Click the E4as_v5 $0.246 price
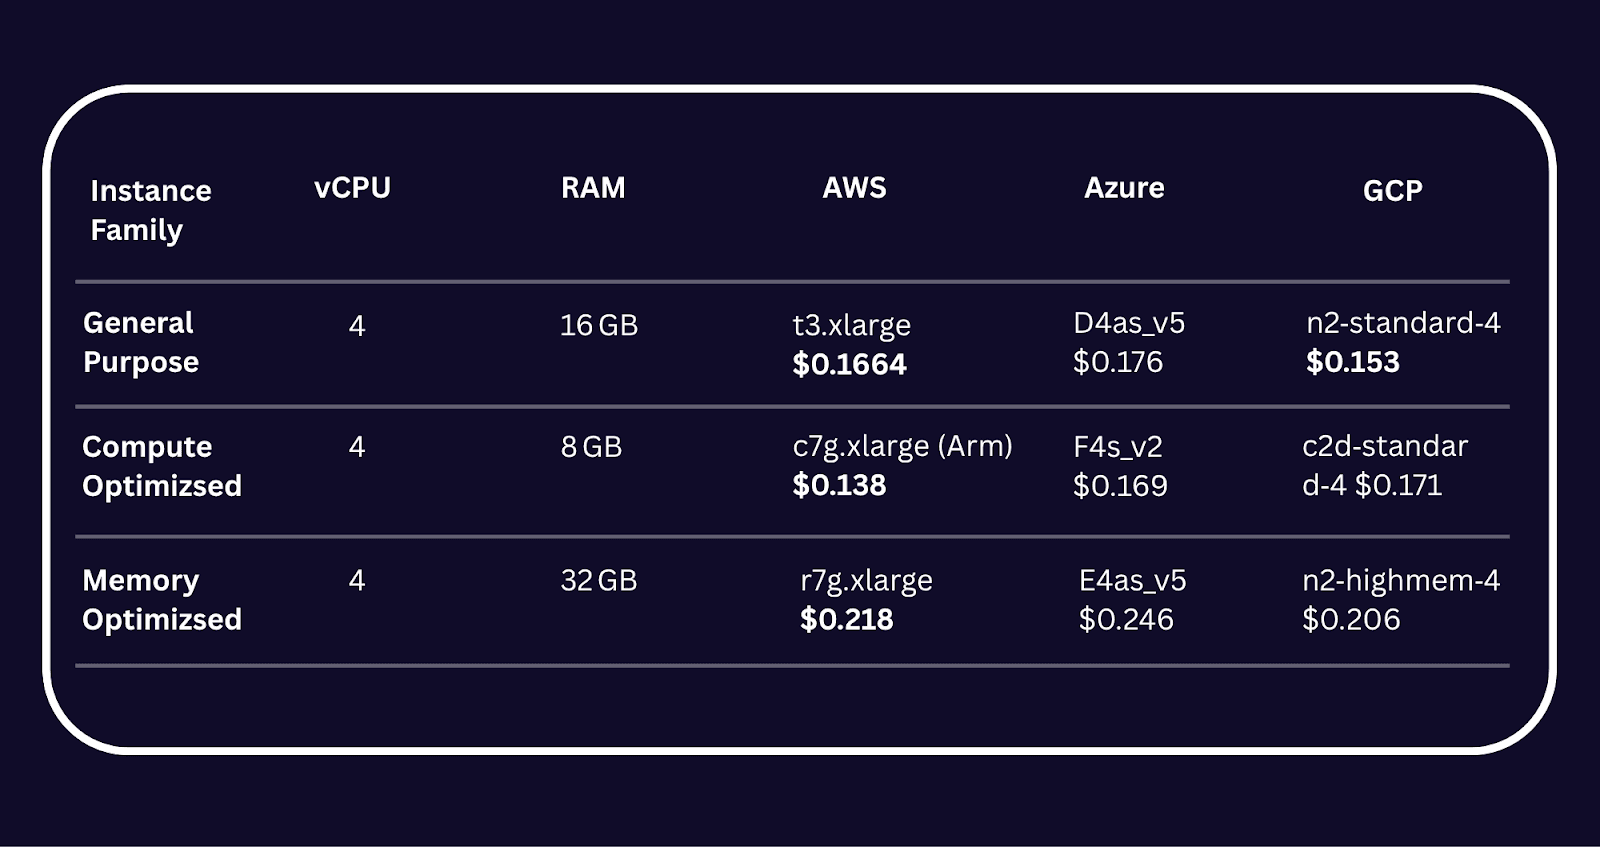Viewport: 1600px width, 847px height. pyautogui.click(x=1126, y=619)
